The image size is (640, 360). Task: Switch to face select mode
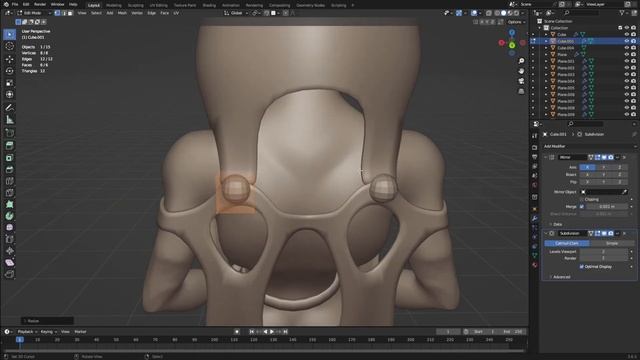[70, 13]
